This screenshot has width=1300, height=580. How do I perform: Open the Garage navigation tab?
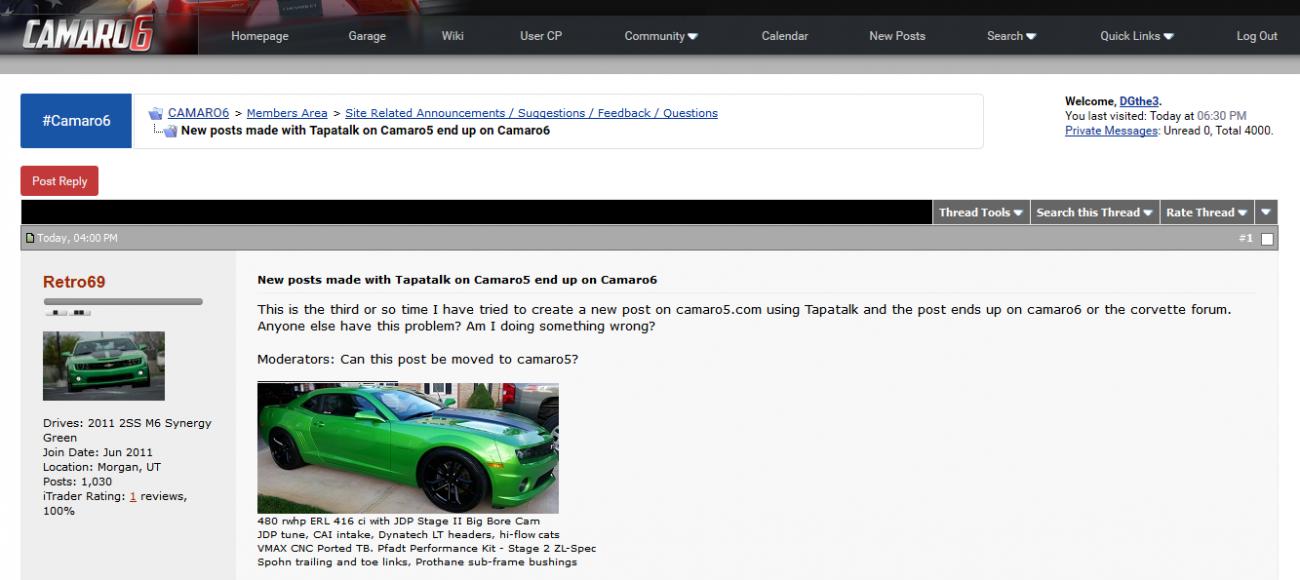(x=367, y=35)
